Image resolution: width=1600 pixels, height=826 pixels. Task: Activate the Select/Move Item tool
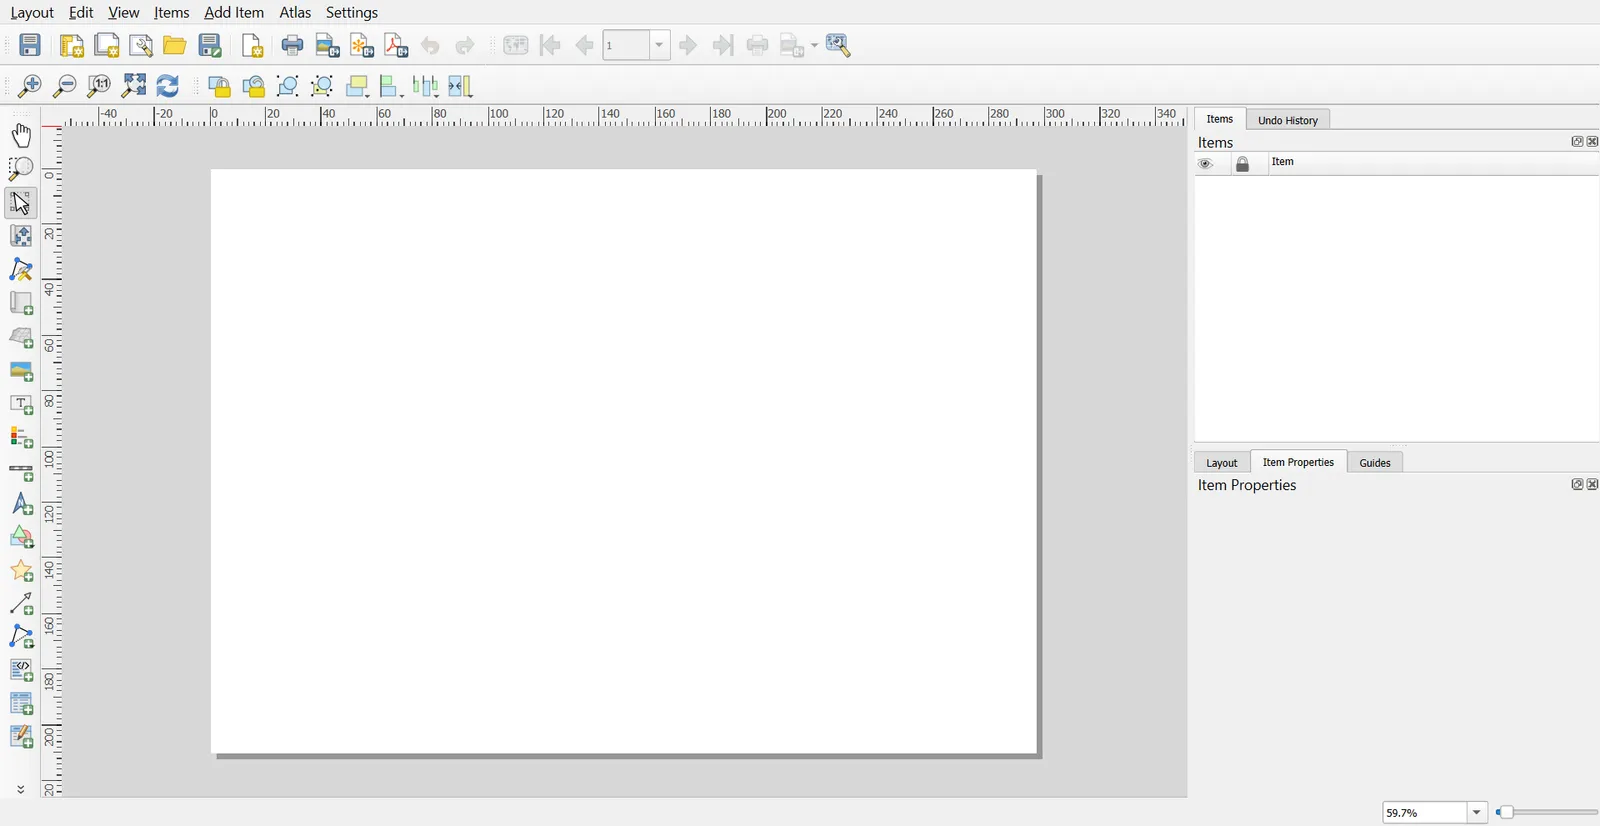coord(21,202)
